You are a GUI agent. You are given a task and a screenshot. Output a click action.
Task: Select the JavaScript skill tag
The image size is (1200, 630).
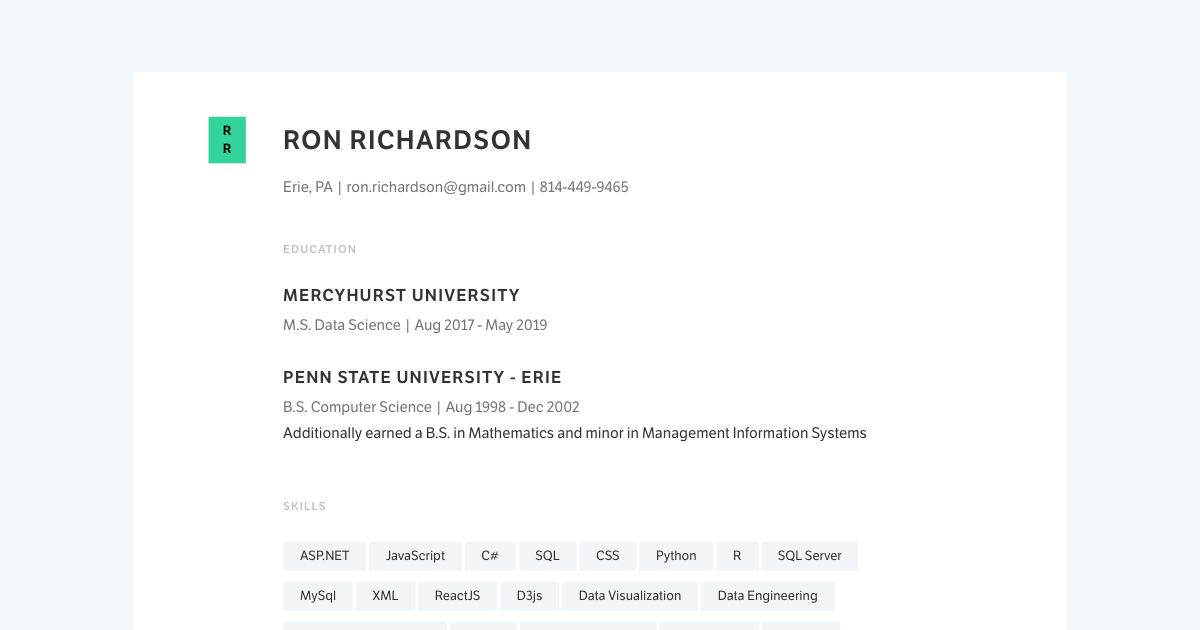pos(415,556)
